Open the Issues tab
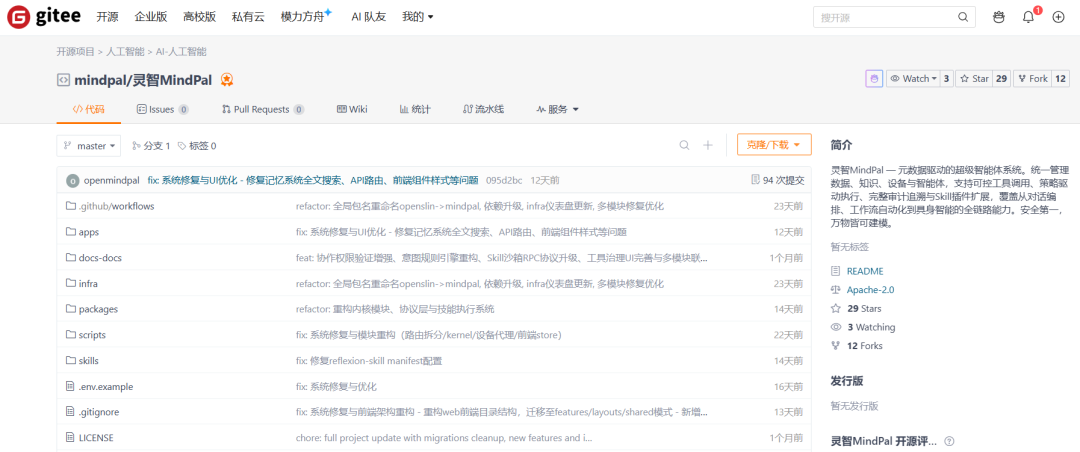The image size is (1080, 452). (x=163, y=109)
